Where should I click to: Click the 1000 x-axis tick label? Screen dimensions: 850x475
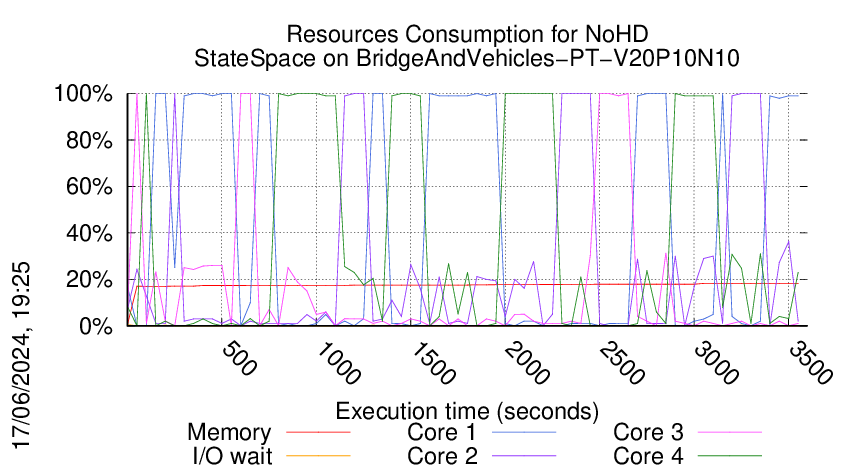click(x=337, y=363)
